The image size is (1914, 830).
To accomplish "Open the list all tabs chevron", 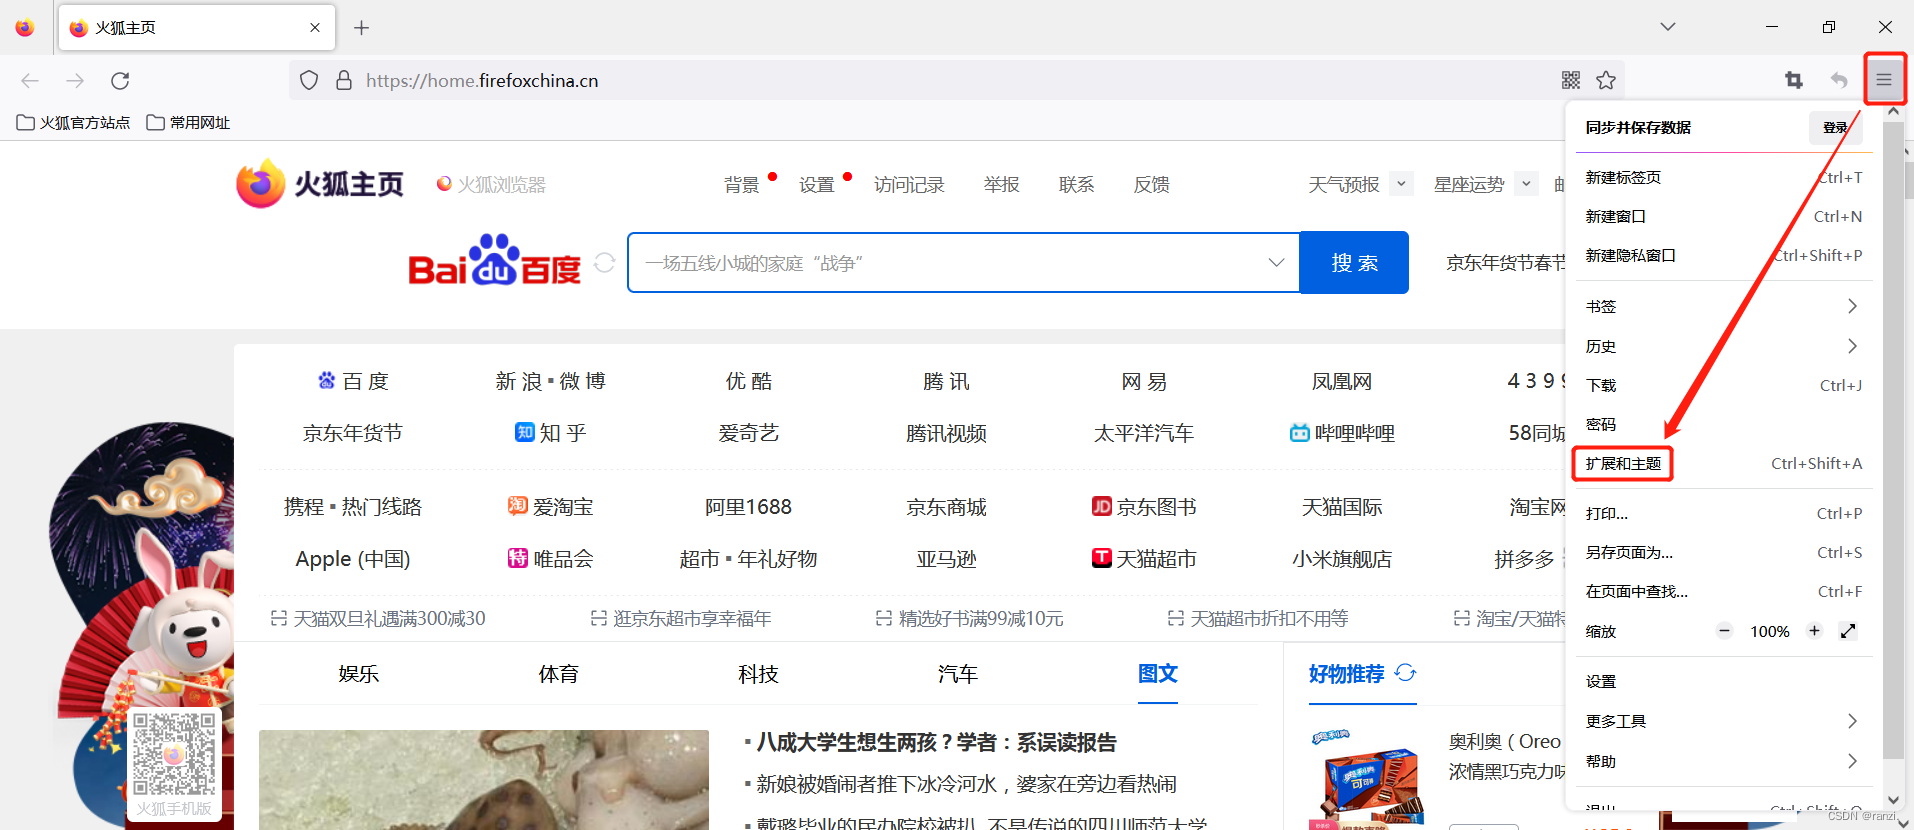I will click(x=1668, y=27).
